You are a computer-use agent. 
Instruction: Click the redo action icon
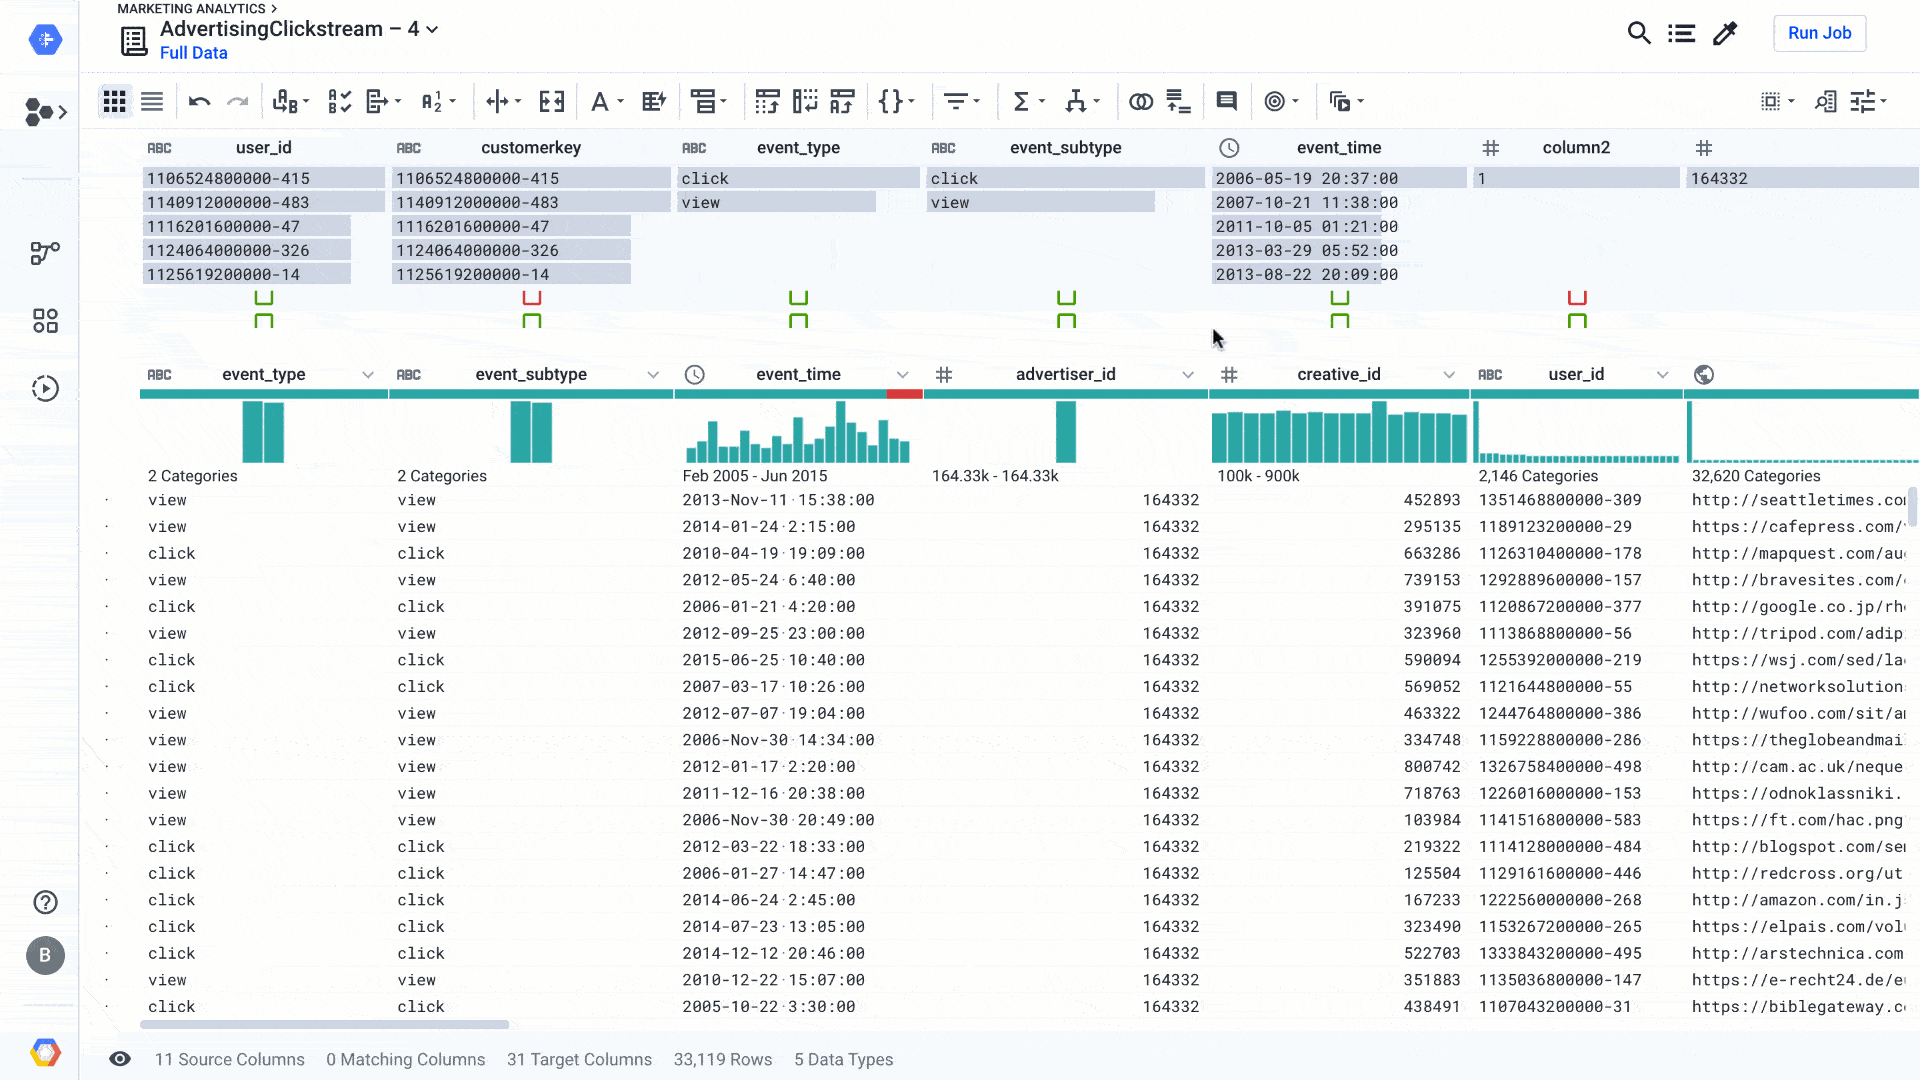pos(237,102)
